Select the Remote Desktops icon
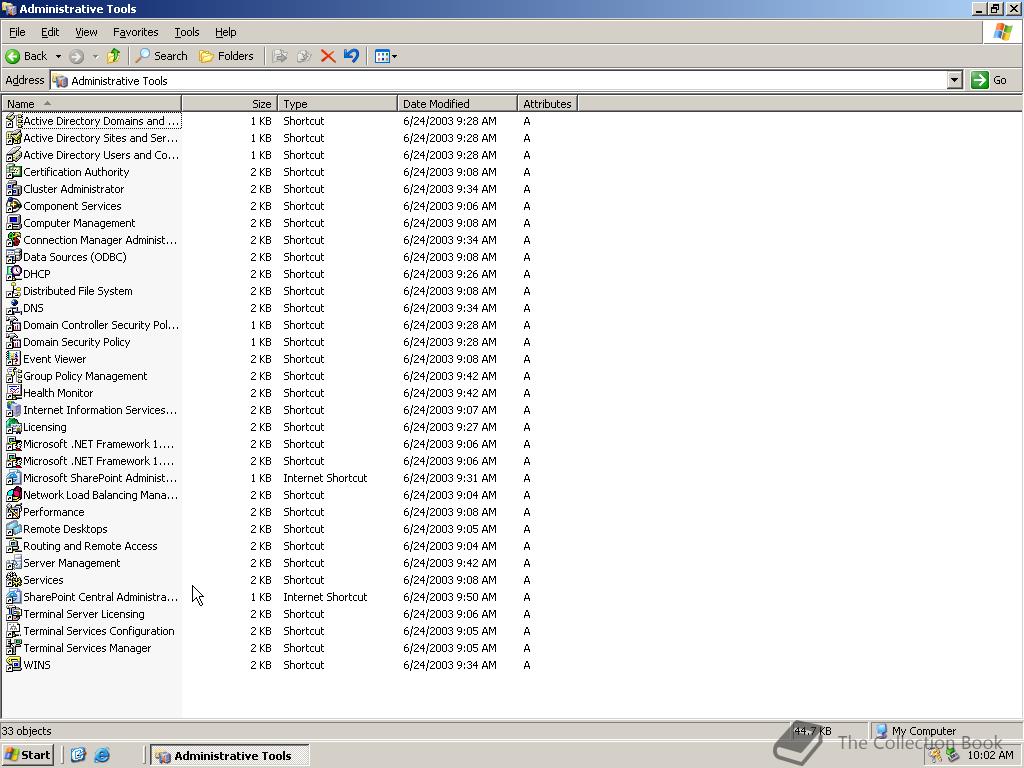The width and height of the screenshot is (1024, 768). point(14,528)
